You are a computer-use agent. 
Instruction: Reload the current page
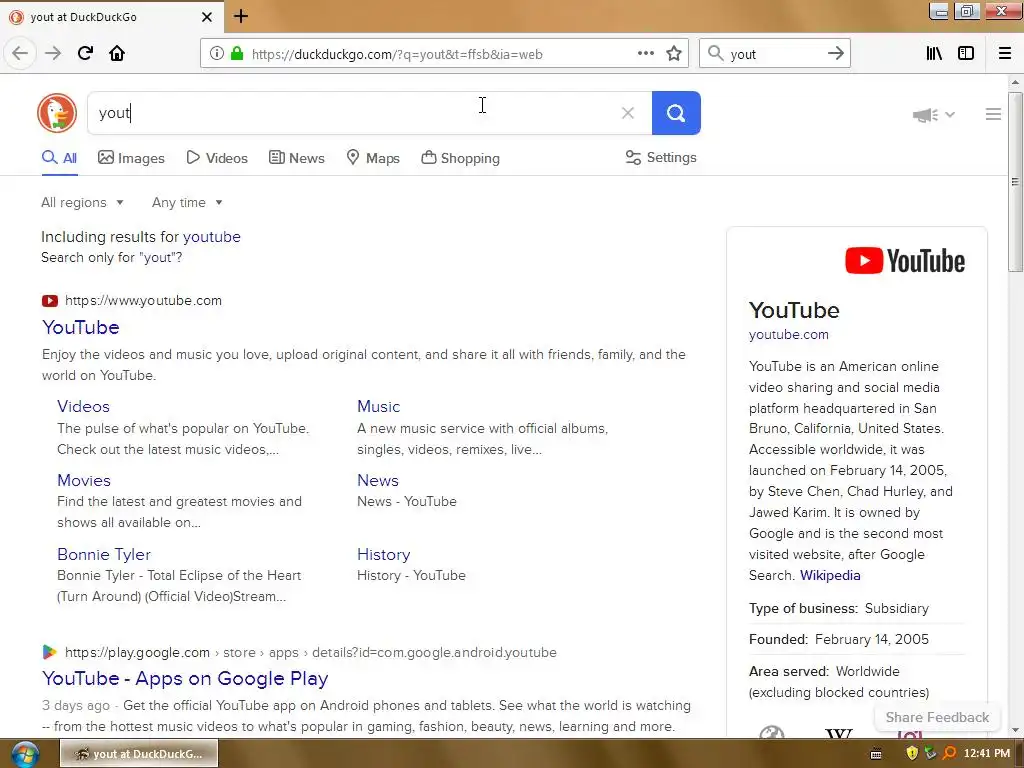(x=85, y=54)
